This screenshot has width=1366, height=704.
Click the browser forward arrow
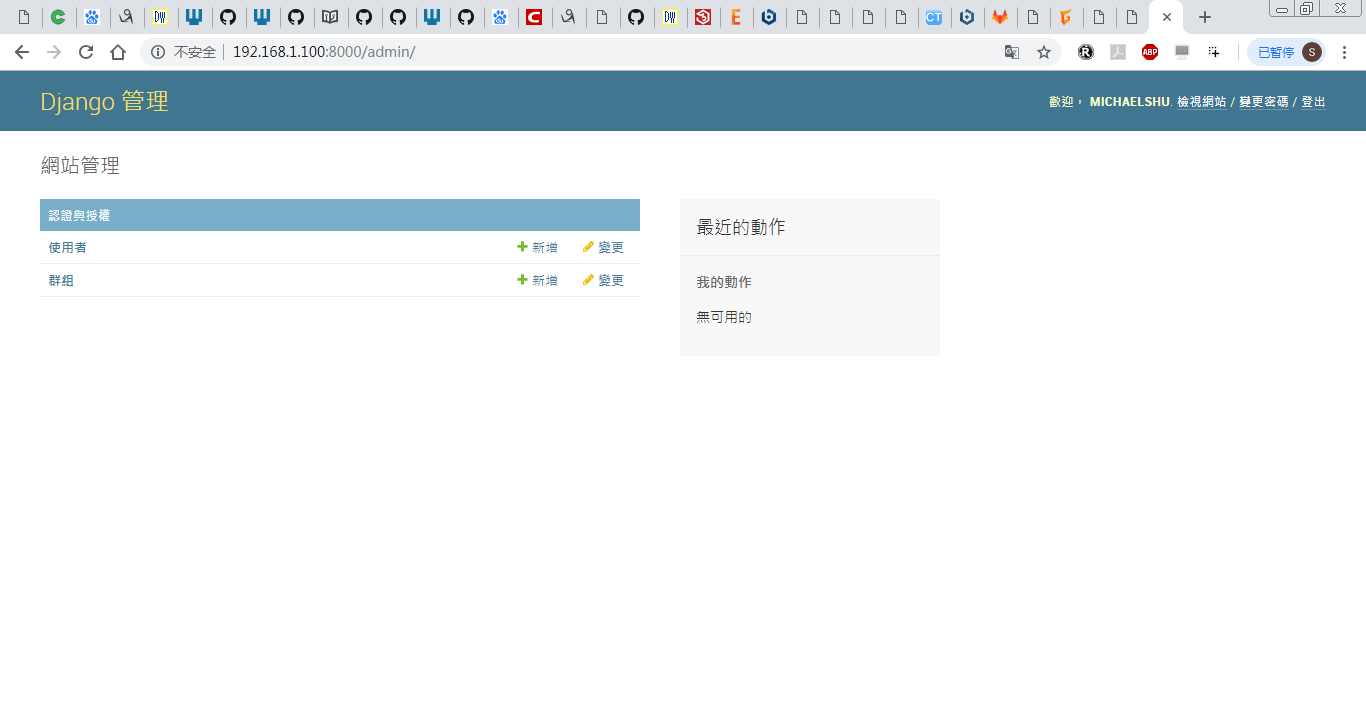pyautogui.click(x=54, y=52)
